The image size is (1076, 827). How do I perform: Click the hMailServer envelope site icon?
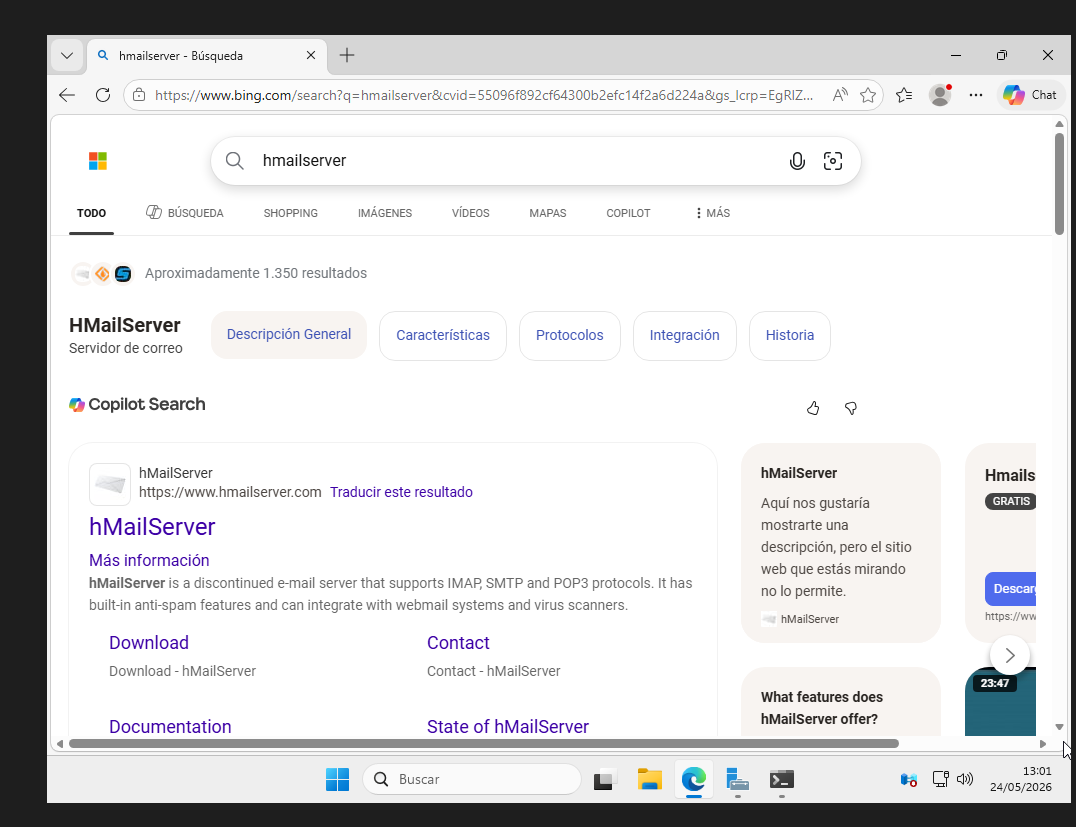click(x=110, y=485)
